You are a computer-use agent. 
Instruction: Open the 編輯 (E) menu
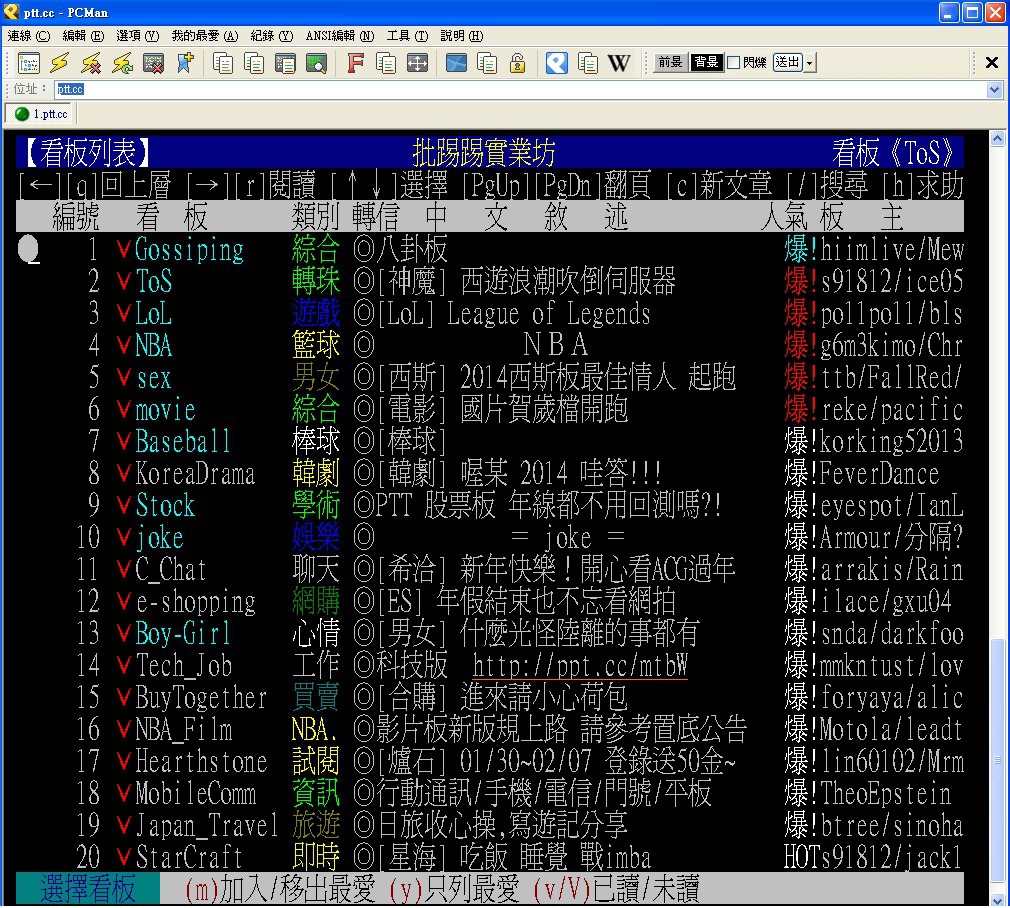(x=83, y=36)
